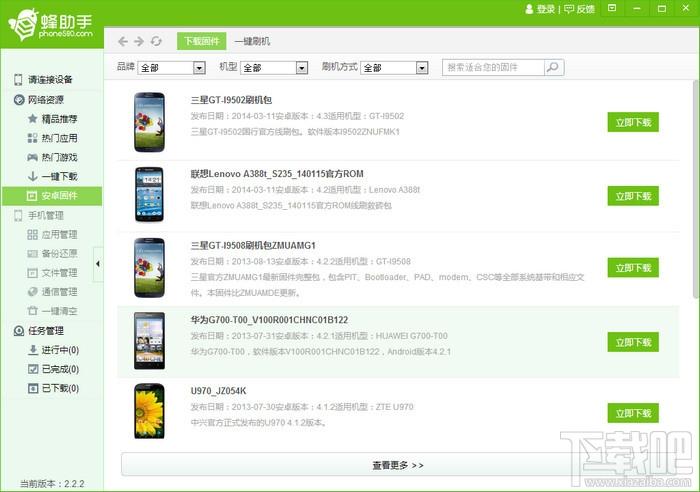Collapse the sidebar with the arrow handle
Viewport: 700px width, 492px height.
pyautogui.click(x=98, y=264)
